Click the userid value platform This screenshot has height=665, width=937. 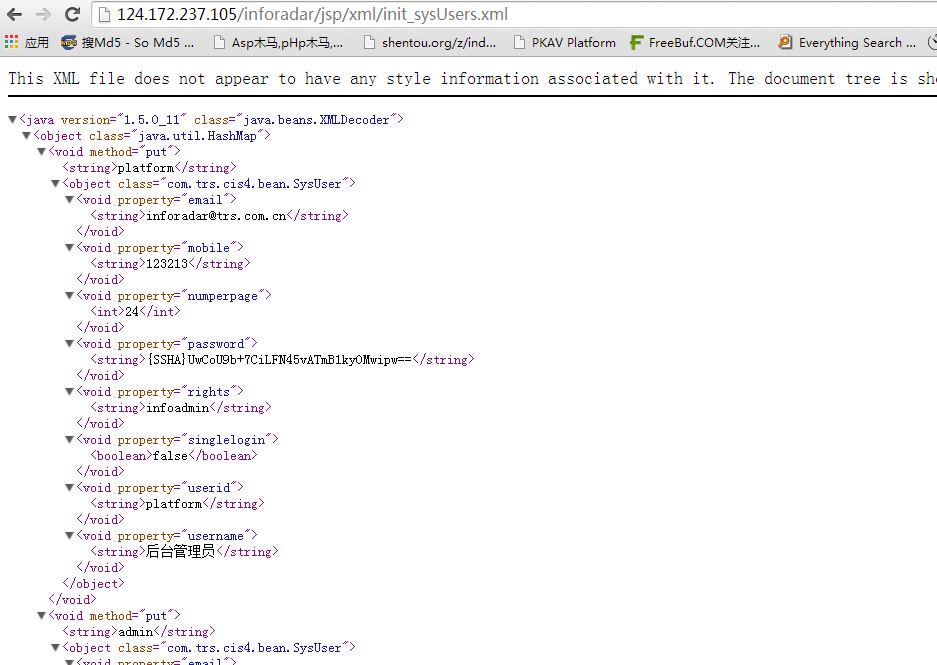click(x=174, y=504)
